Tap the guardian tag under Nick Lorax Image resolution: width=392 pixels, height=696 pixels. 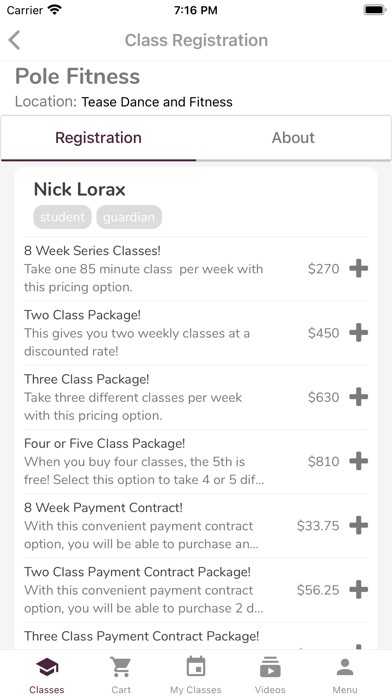pyautogui.click(x=129, y=217)
